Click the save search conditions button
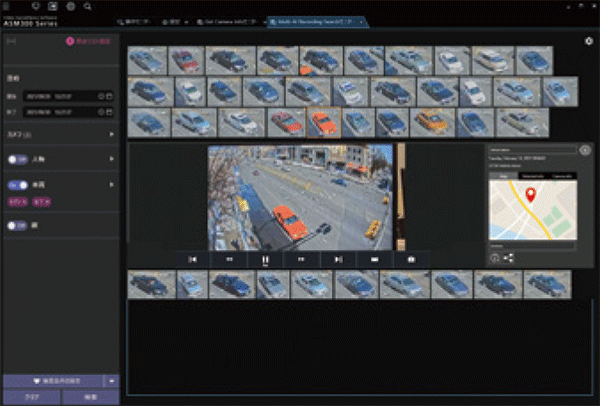The image size is (600, 406). (53, 381)
